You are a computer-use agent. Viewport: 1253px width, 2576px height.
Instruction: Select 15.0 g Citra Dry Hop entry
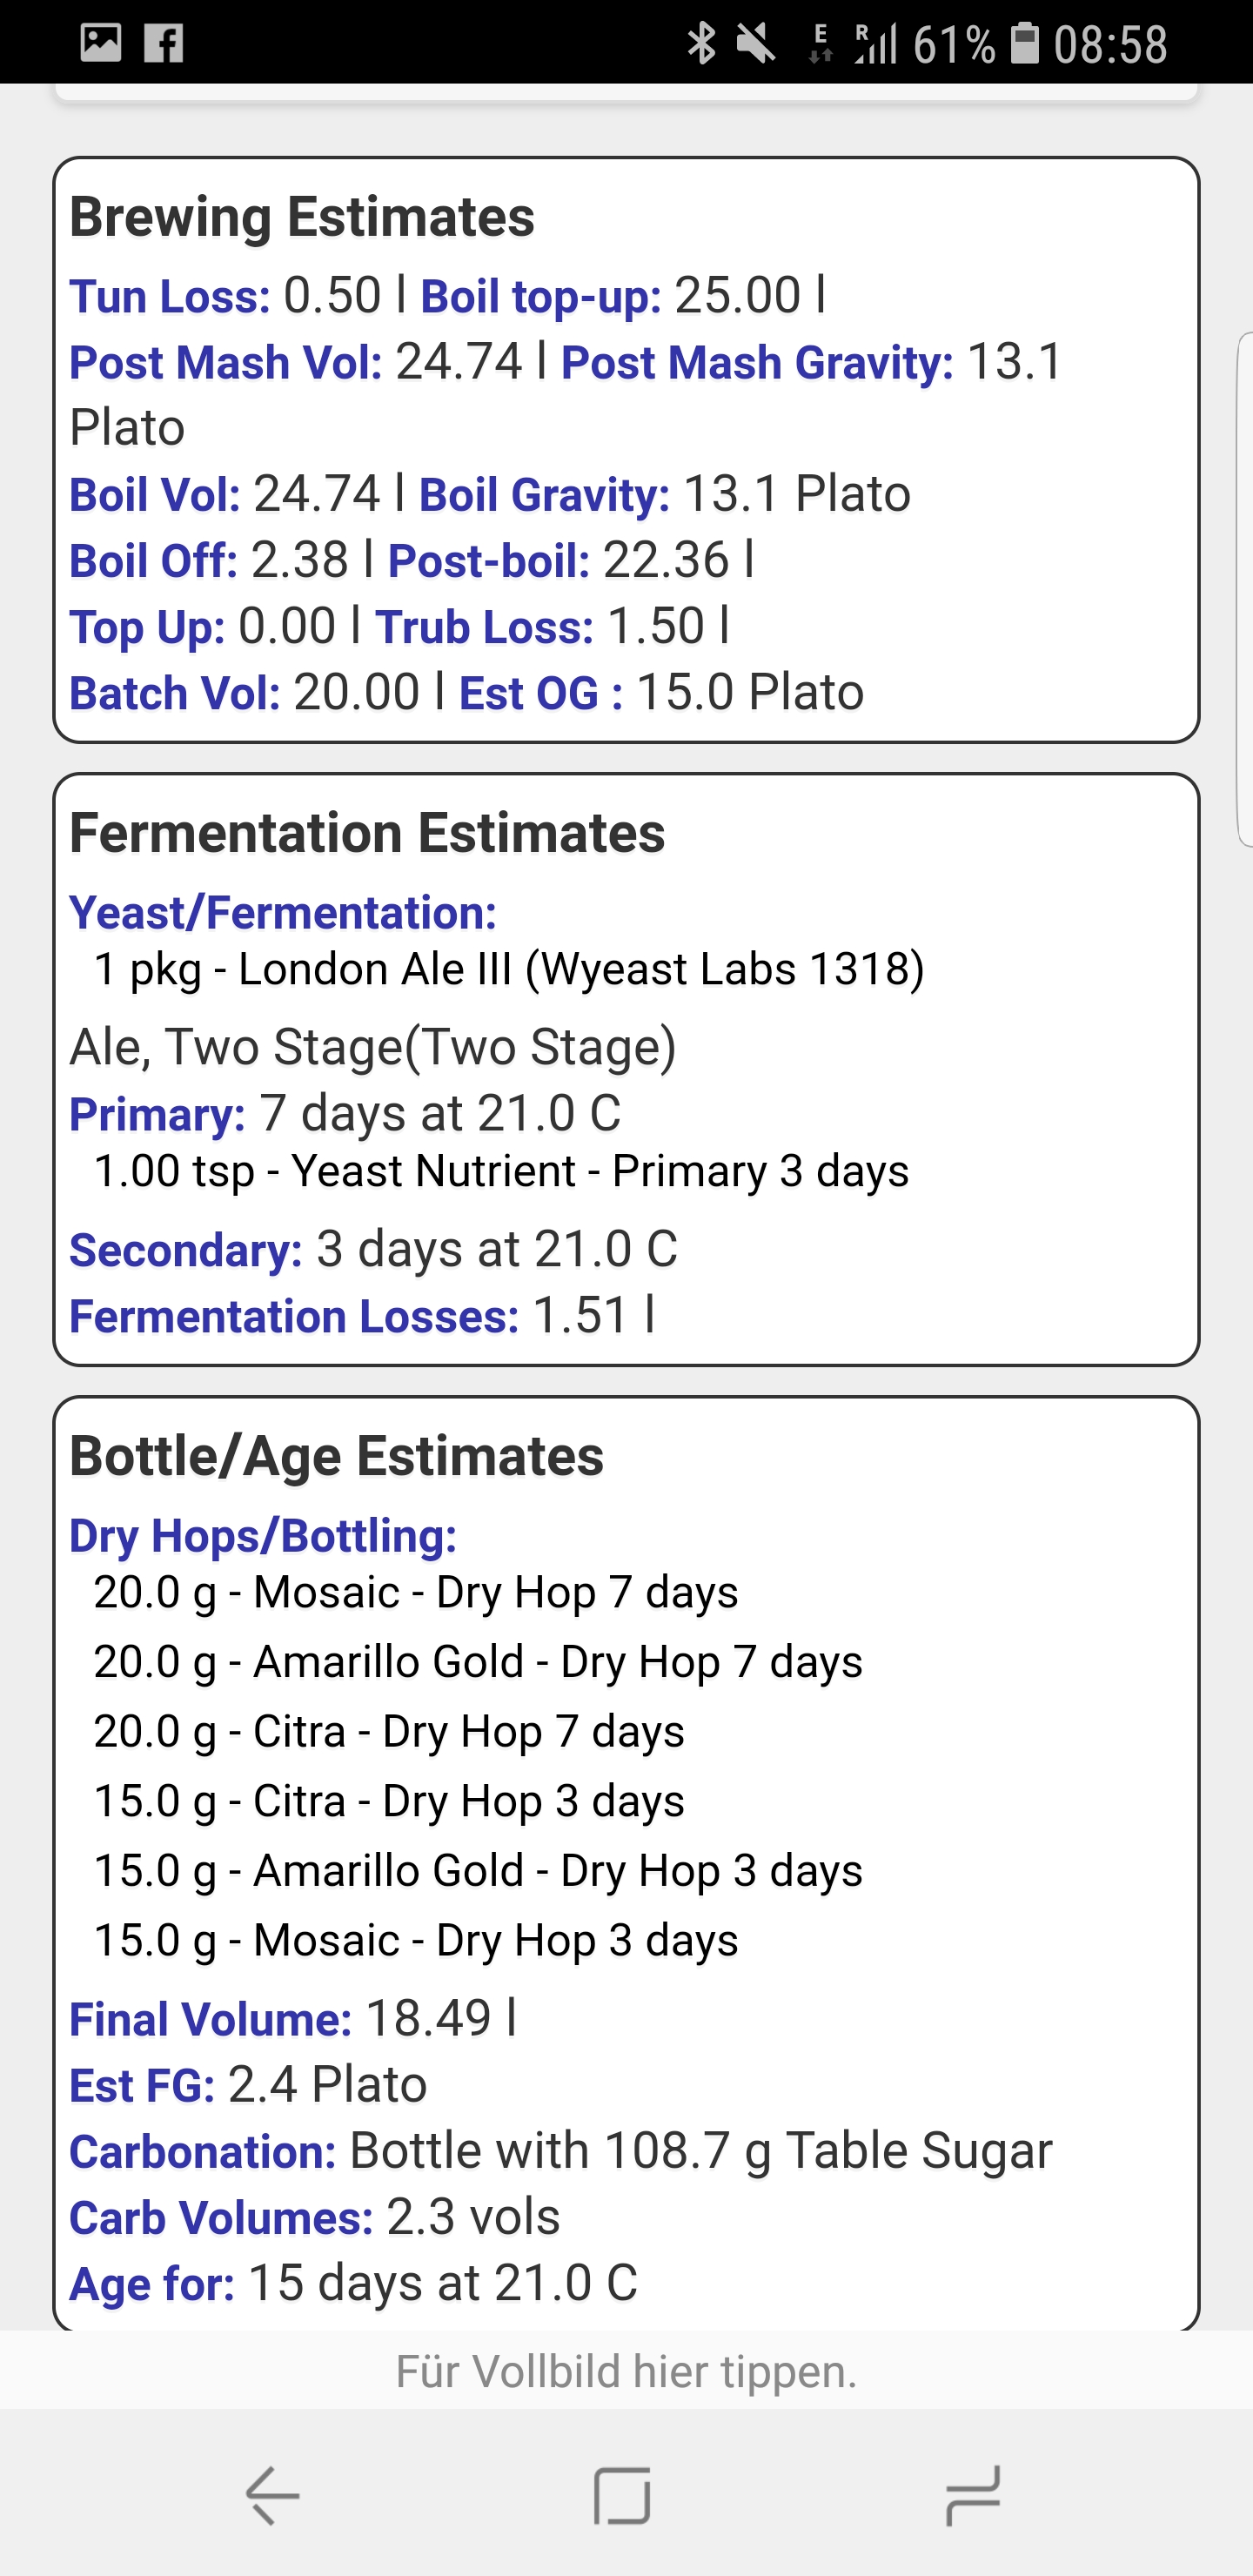coord(389,1801)
